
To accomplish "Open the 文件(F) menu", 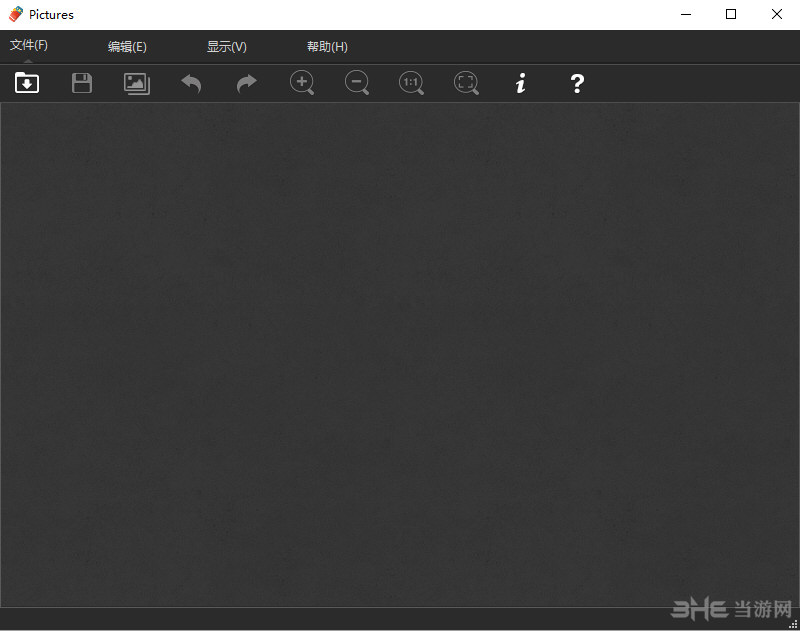I will tap(29, 45).
